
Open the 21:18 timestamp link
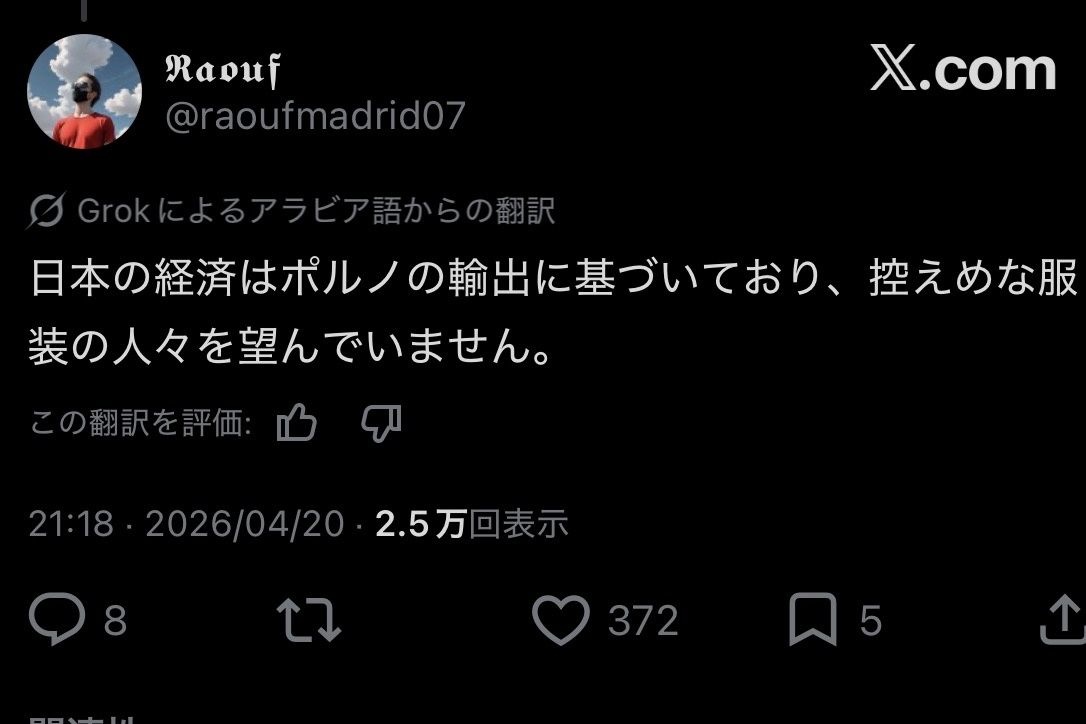pos(71,524)
